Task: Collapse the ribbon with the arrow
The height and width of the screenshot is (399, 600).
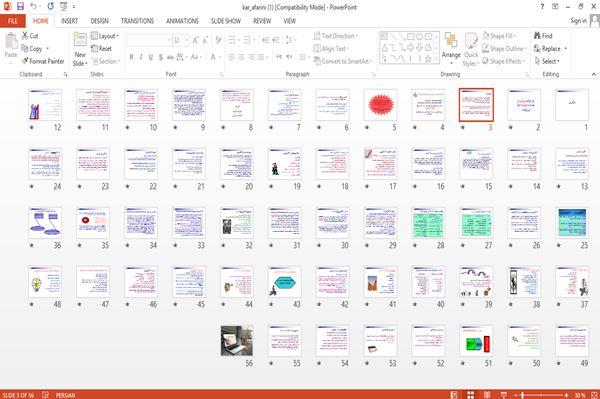Action: pos(593,74)
